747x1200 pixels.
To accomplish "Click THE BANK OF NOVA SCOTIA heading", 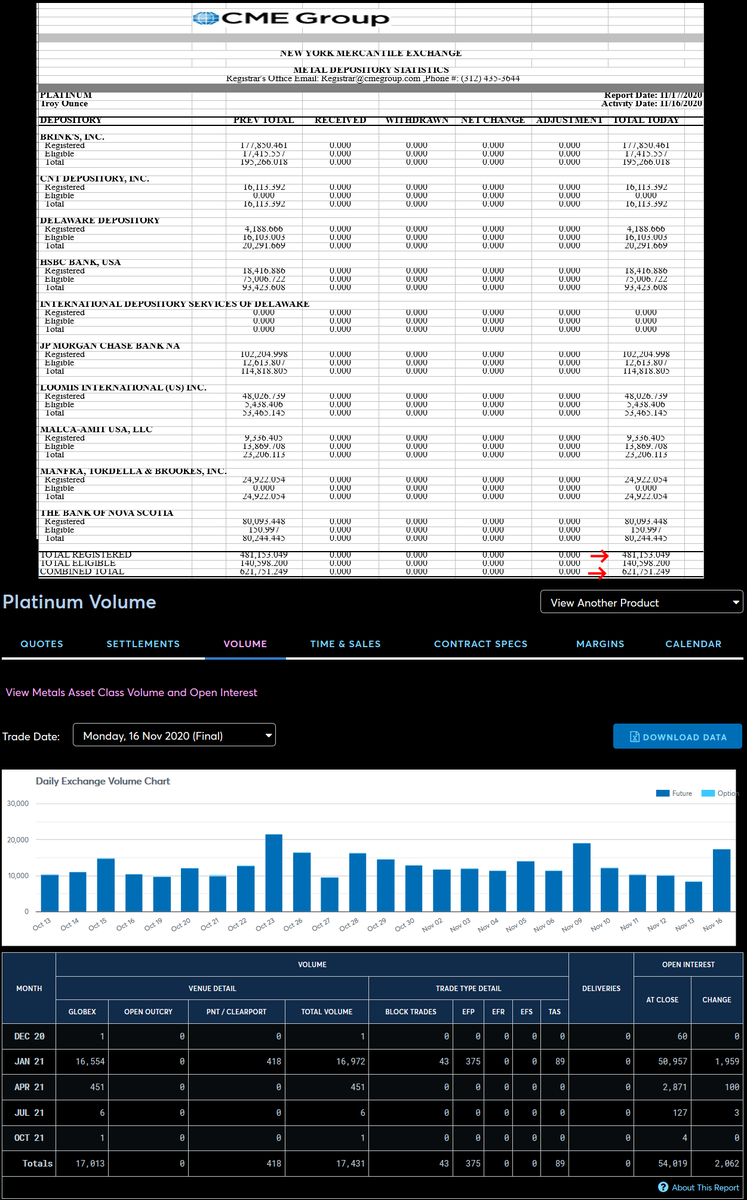I will point(106,513).
